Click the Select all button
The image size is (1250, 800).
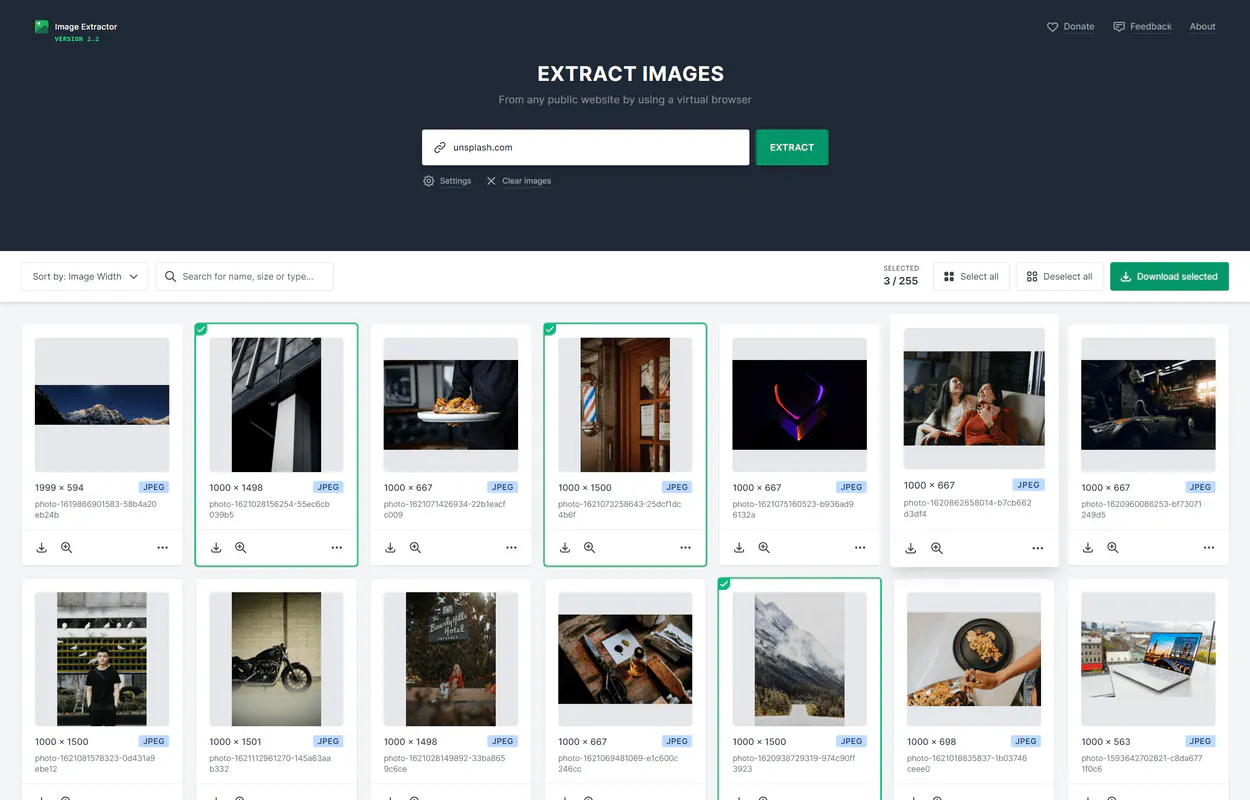[971, 277]
